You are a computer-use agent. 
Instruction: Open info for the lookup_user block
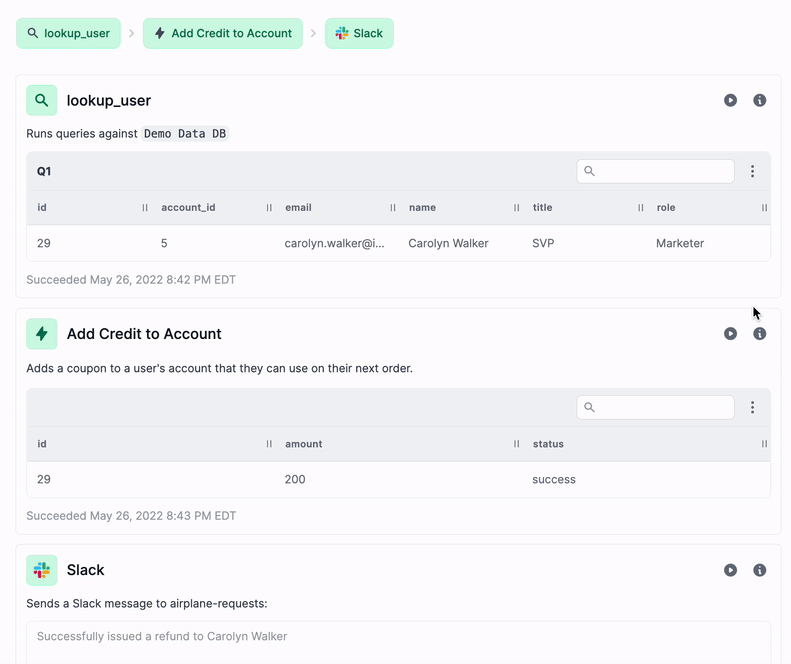pyautogui.click(x=759, y=100)
